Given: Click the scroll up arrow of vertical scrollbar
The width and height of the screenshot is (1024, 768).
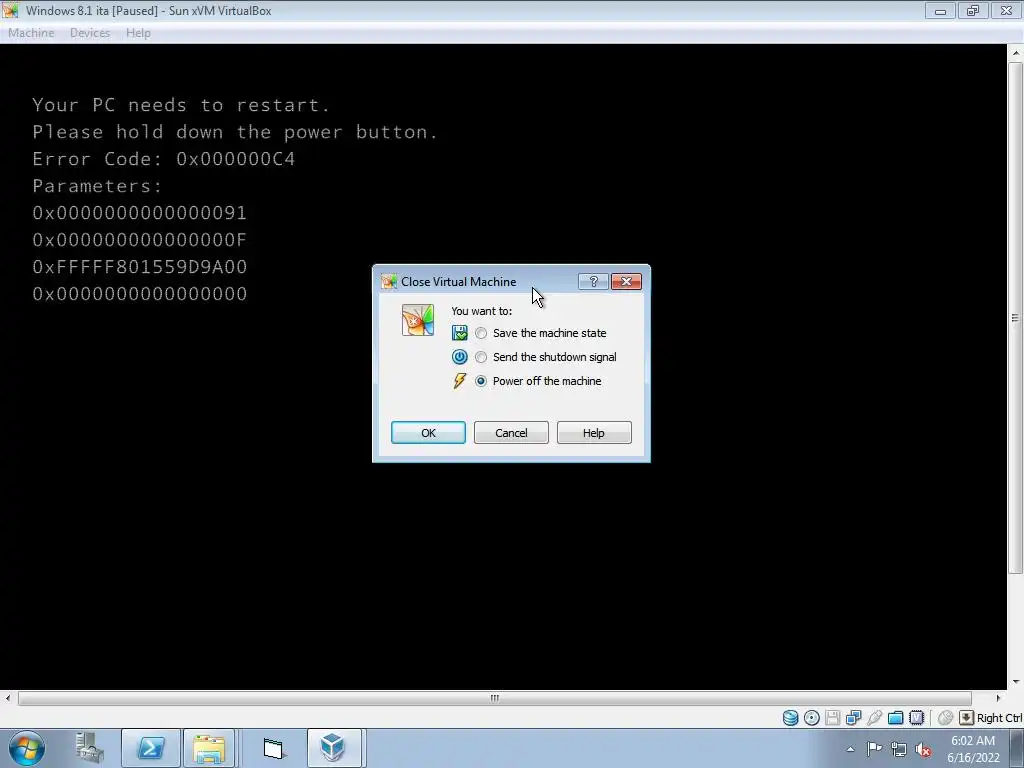Looking at the screenshot, I should [x=1016, y=52].
